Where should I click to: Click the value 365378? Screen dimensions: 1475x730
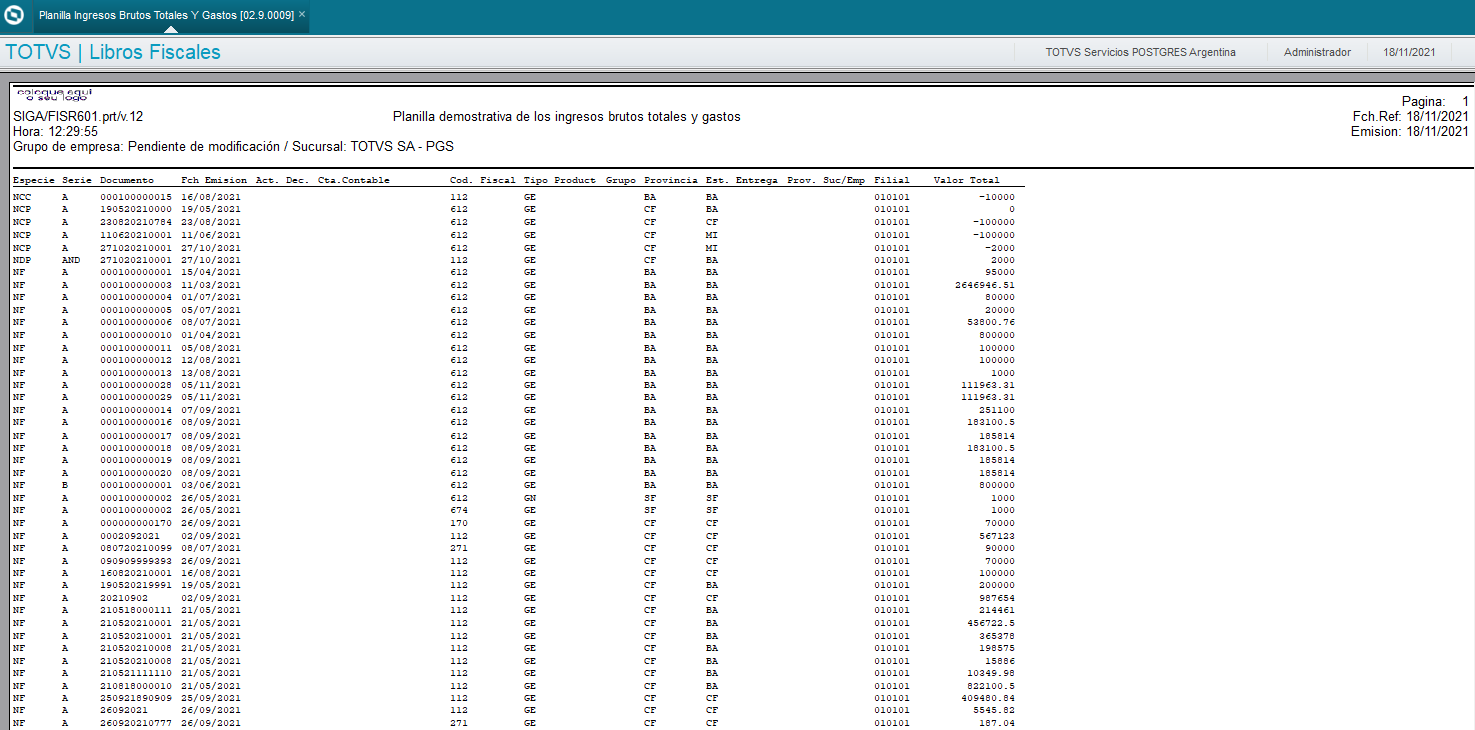click(x=997, y=636)
